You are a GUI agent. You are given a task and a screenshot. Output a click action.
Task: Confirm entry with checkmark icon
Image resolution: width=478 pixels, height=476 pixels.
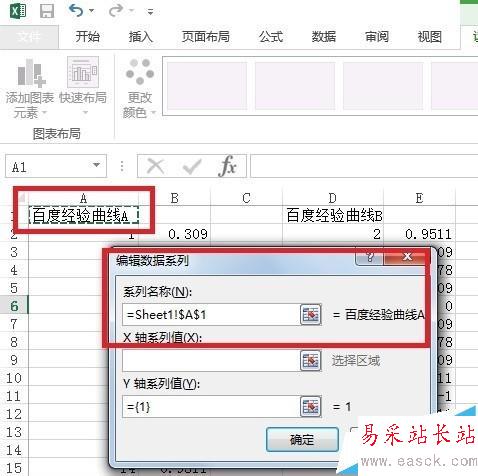(192, 166)
